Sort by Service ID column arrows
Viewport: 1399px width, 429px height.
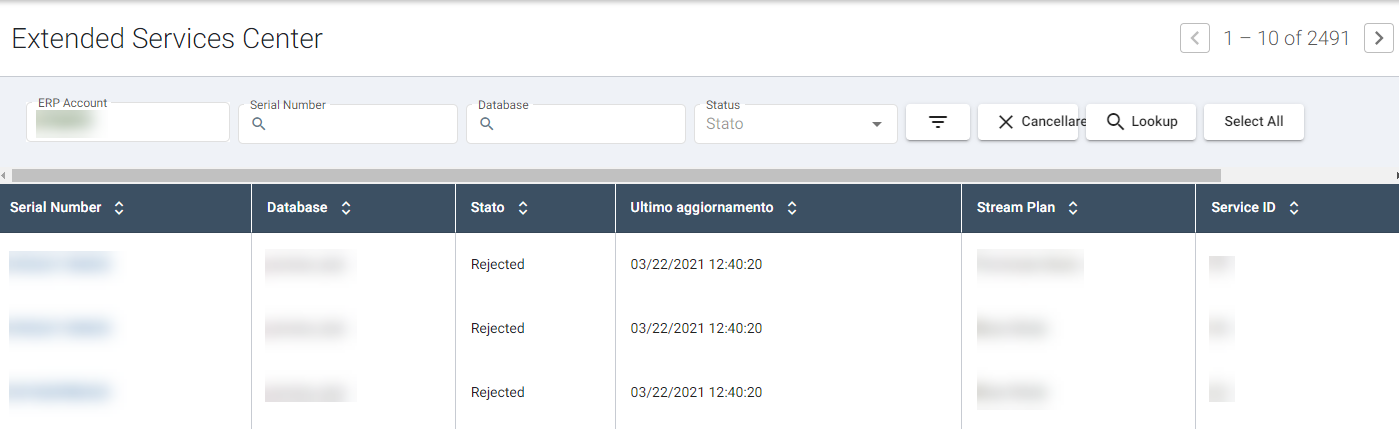[x=1294, y=208]
